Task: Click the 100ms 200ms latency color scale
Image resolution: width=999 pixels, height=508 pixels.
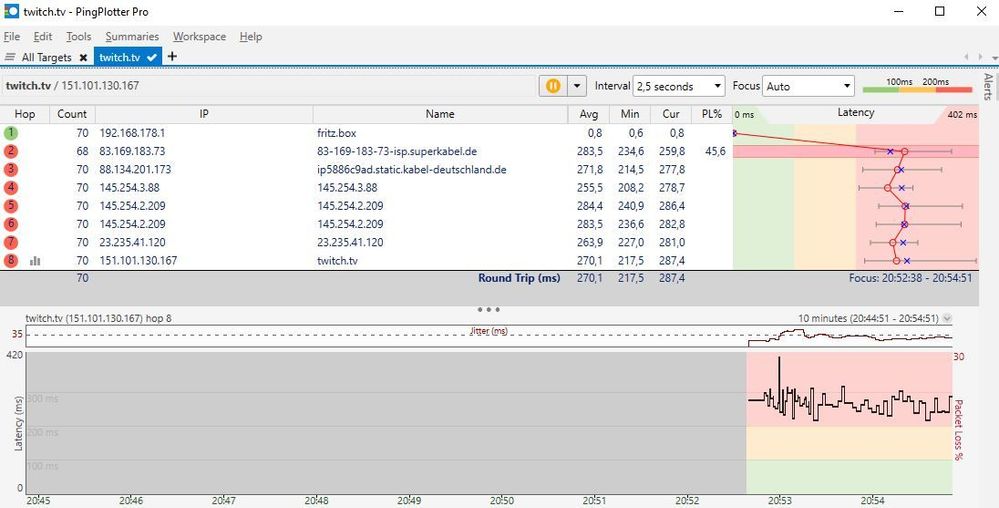Action: click(917, 85)
